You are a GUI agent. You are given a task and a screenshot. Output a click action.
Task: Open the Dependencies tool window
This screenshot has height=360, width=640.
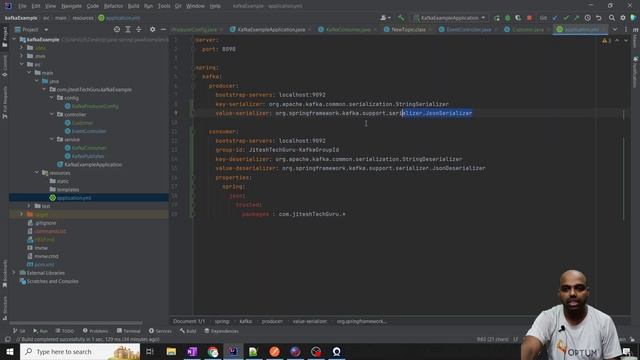pyautogui.click(x=221, y=331)
